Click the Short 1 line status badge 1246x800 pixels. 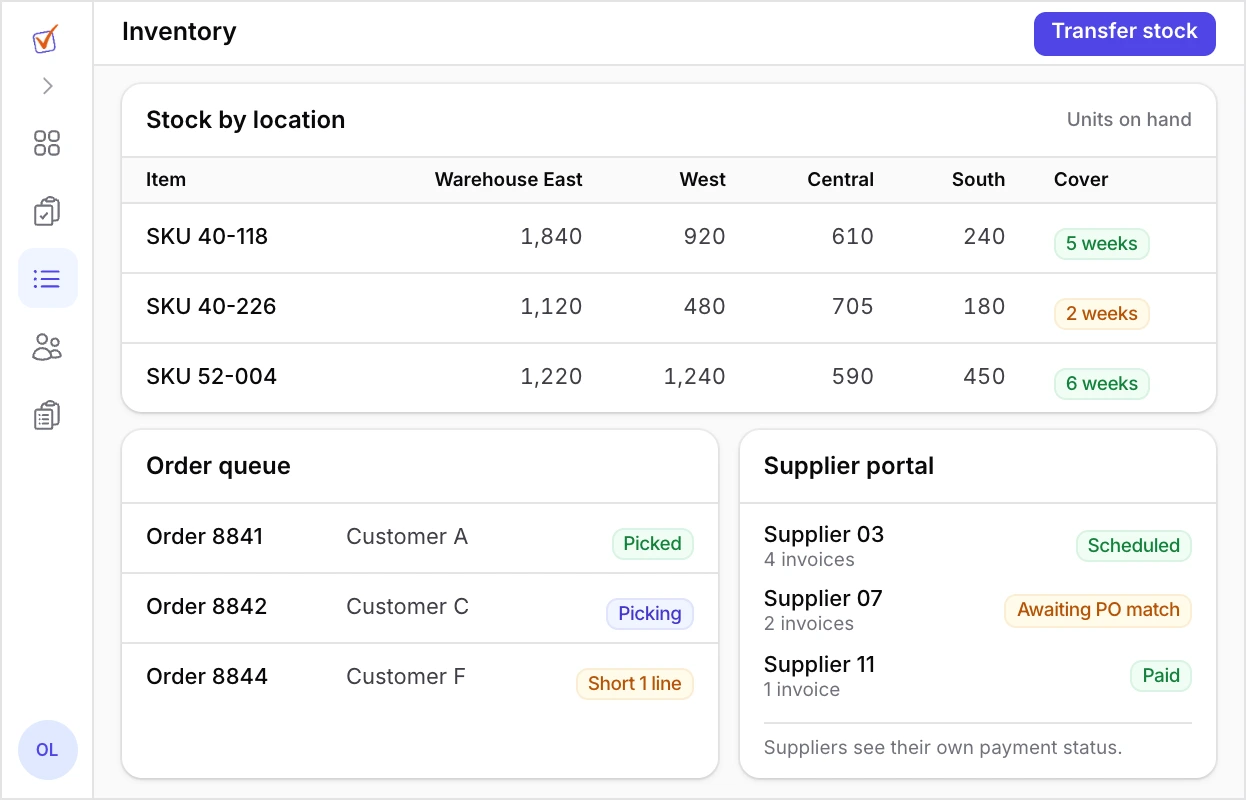[635, 684]
